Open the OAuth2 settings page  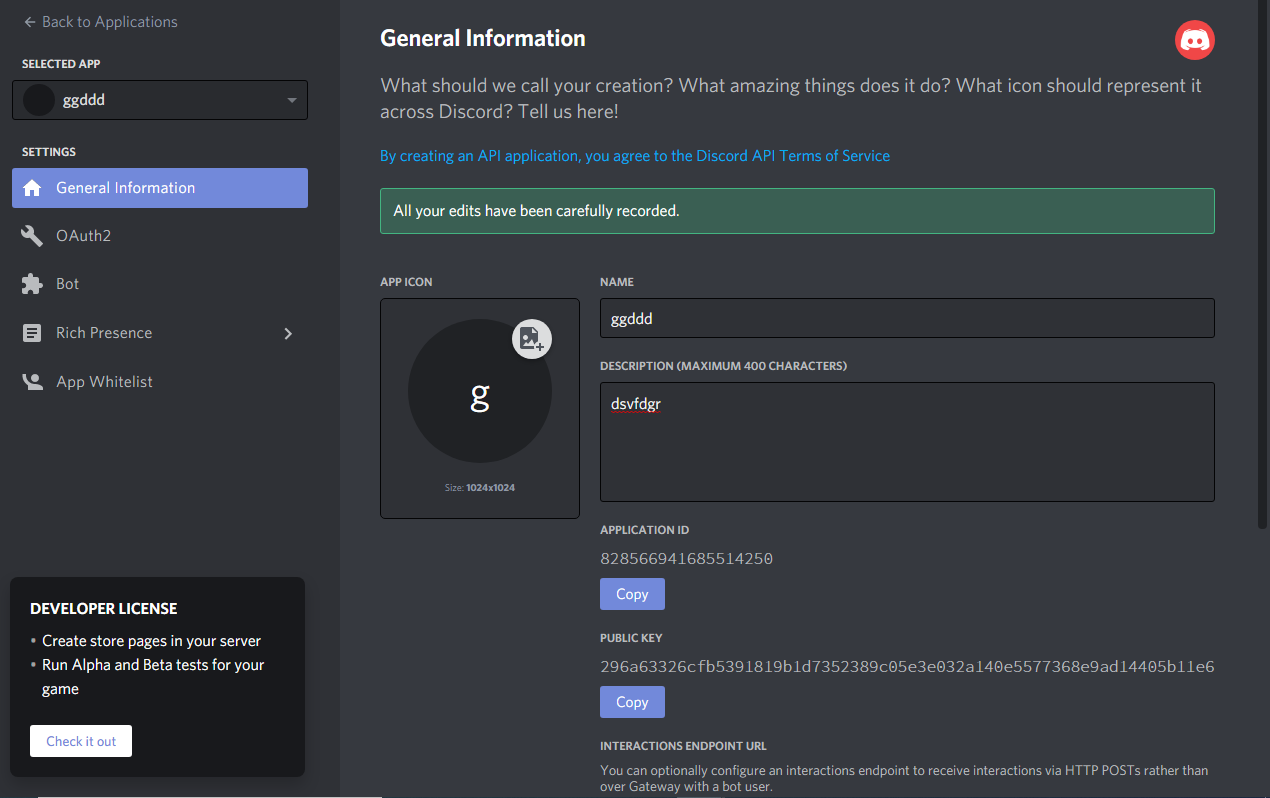(x=83, y=236)
